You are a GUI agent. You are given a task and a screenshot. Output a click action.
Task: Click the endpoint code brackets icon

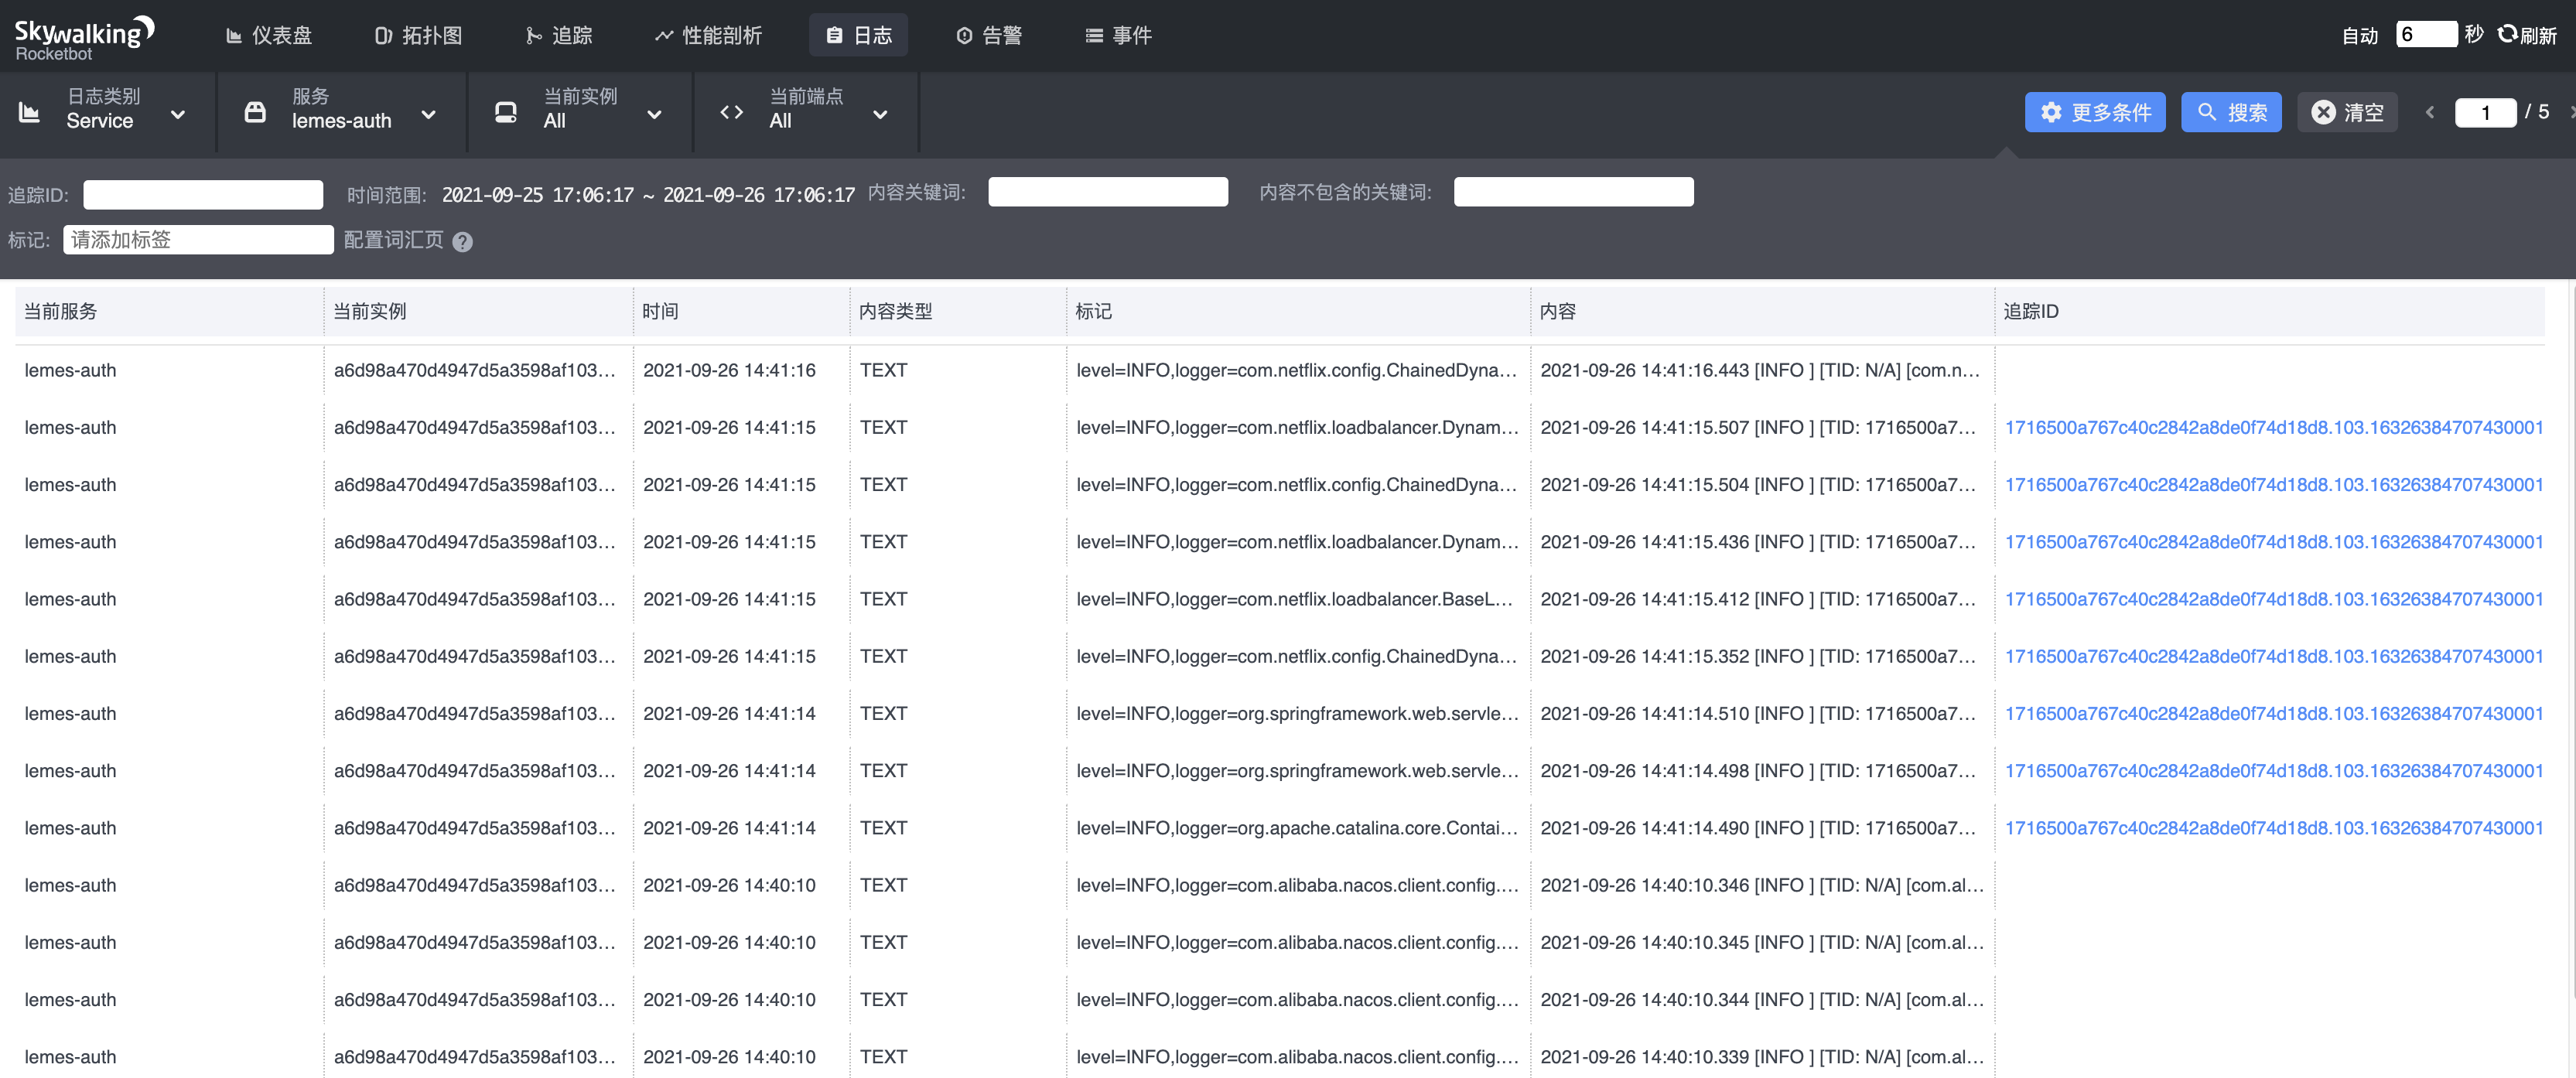pyautogui.click(x=732, y=112)
